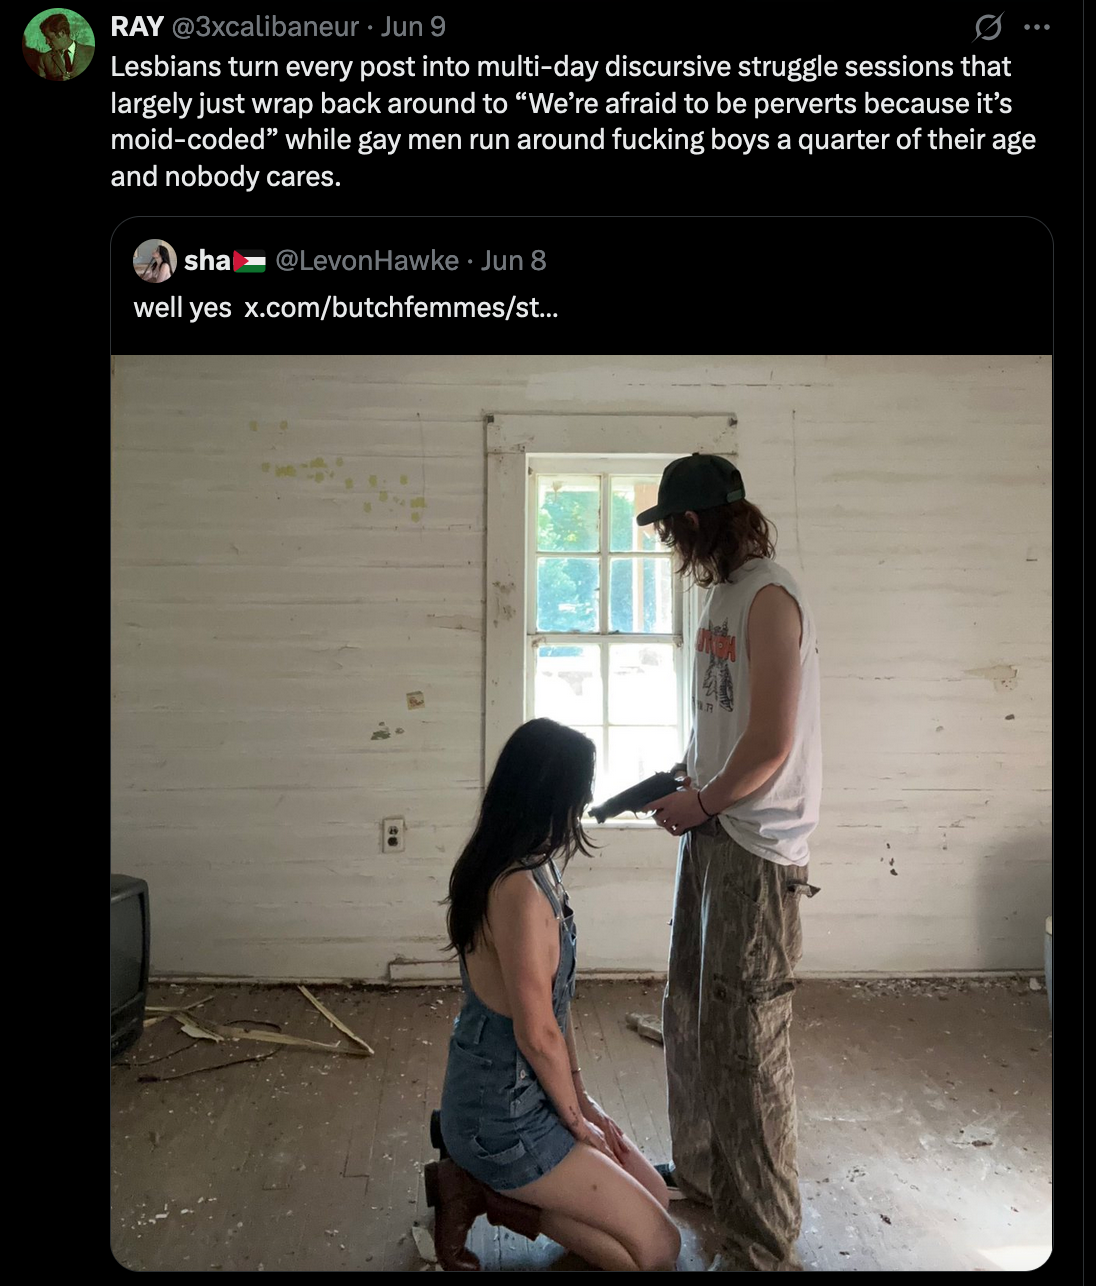Image resolution: width=1096 pixels, height=1286 pixels.
Task: Click the sha display name in quote
Action: [207, 261]
